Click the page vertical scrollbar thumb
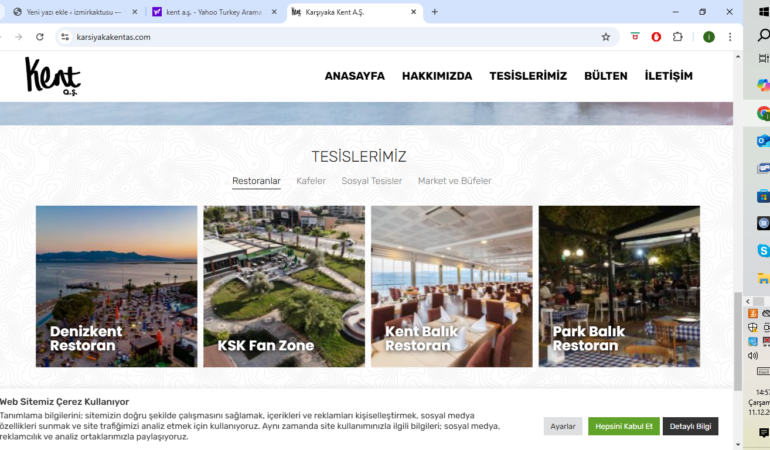Image resolution: width=770 pixels, height=450 pixels. (x=738, y=341)
